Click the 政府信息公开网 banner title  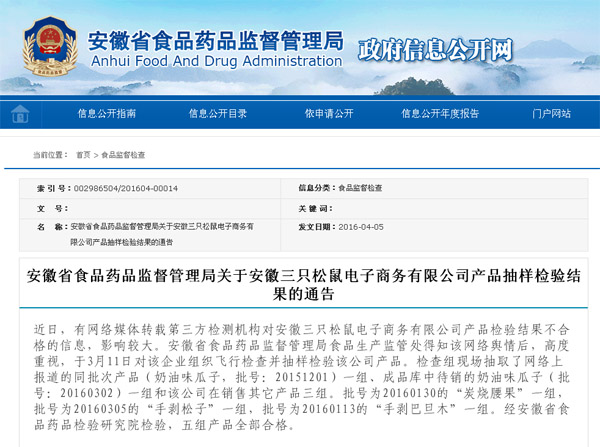435,50
